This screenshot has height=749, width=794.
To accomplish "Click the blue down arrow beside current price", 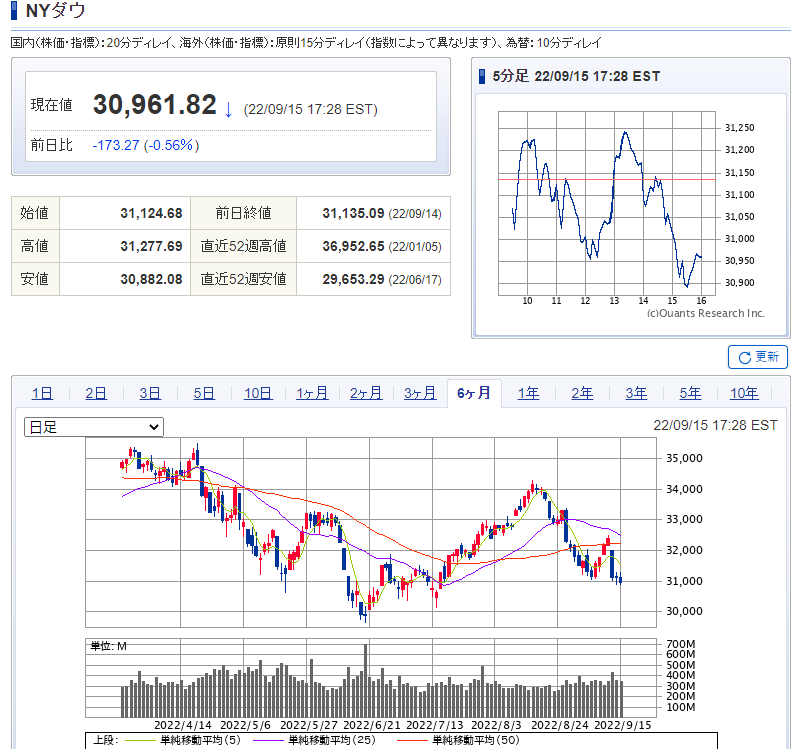I will point(228,108).
